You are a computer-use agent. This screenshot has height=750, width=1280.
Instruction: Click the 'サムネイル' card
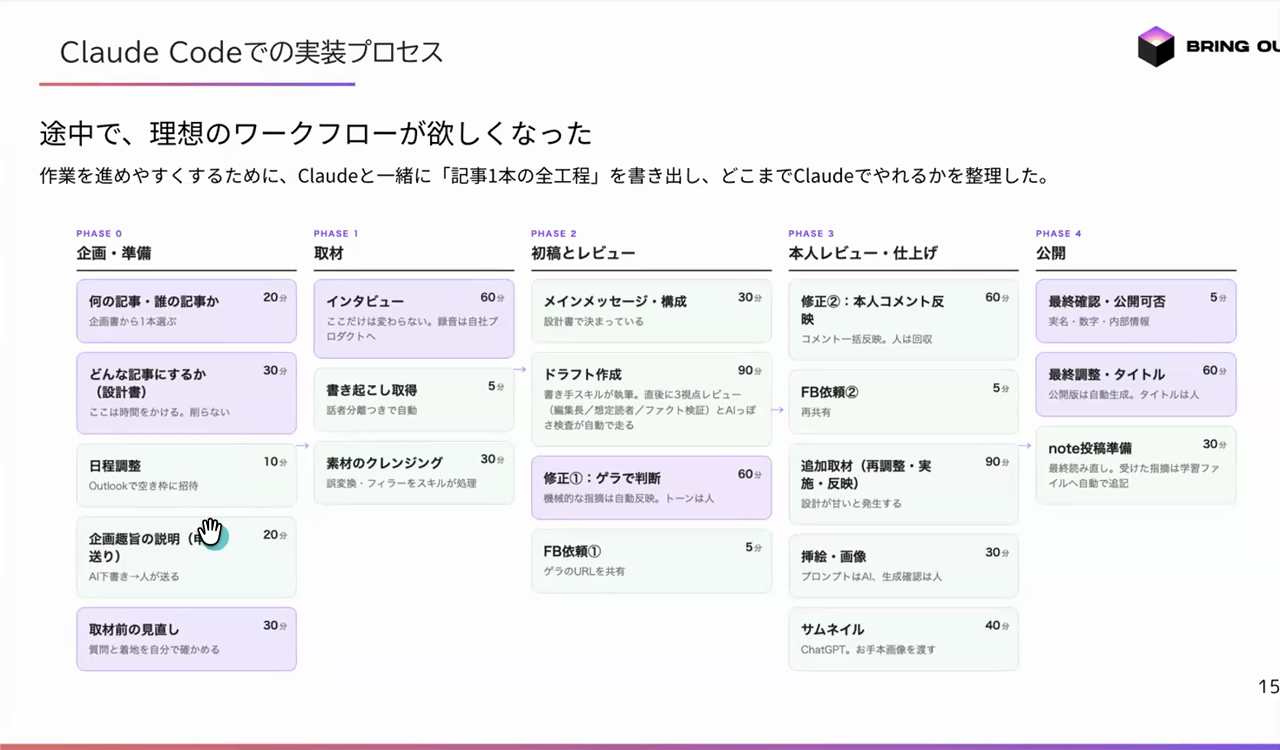(x=903, y=639)
